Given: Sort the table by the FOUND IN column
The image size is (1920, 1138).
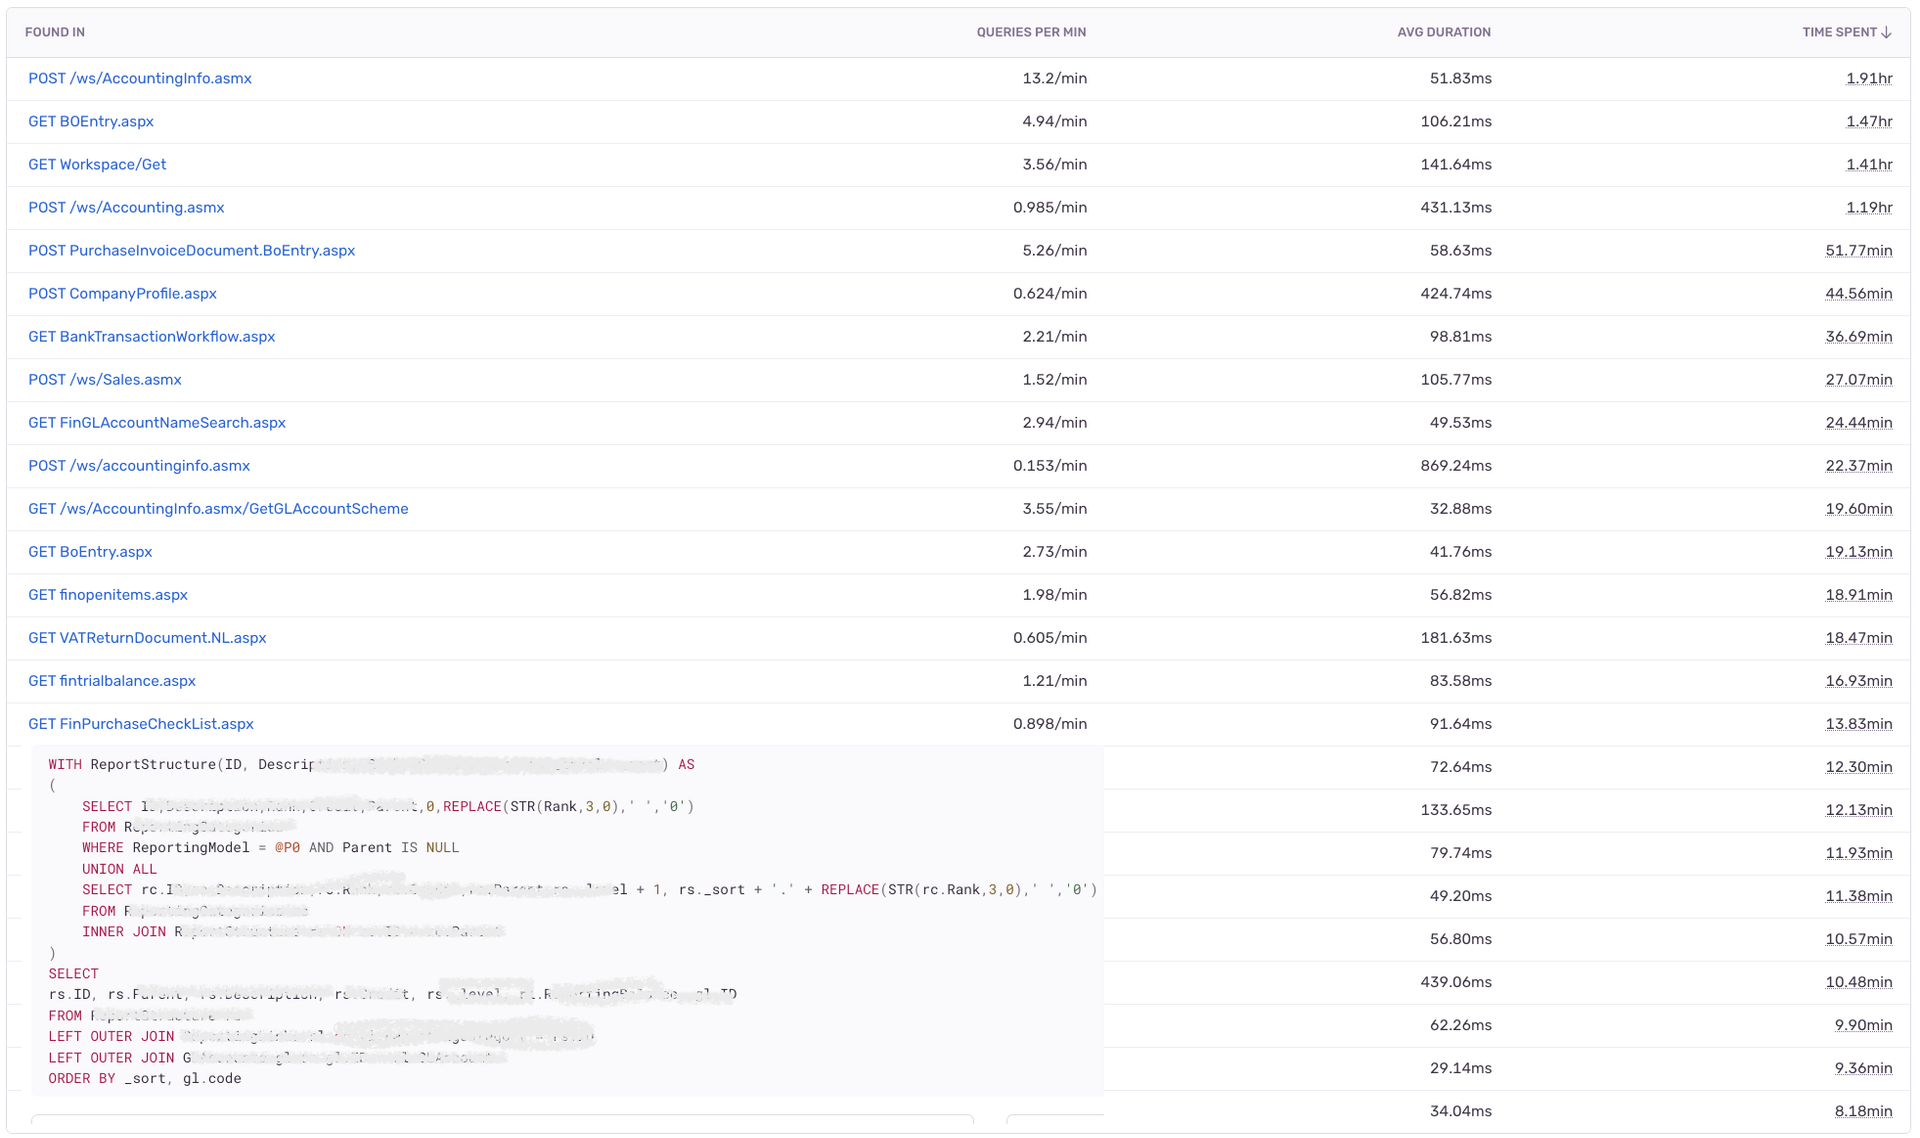Looking at the screenshot, I should (54, 31).
